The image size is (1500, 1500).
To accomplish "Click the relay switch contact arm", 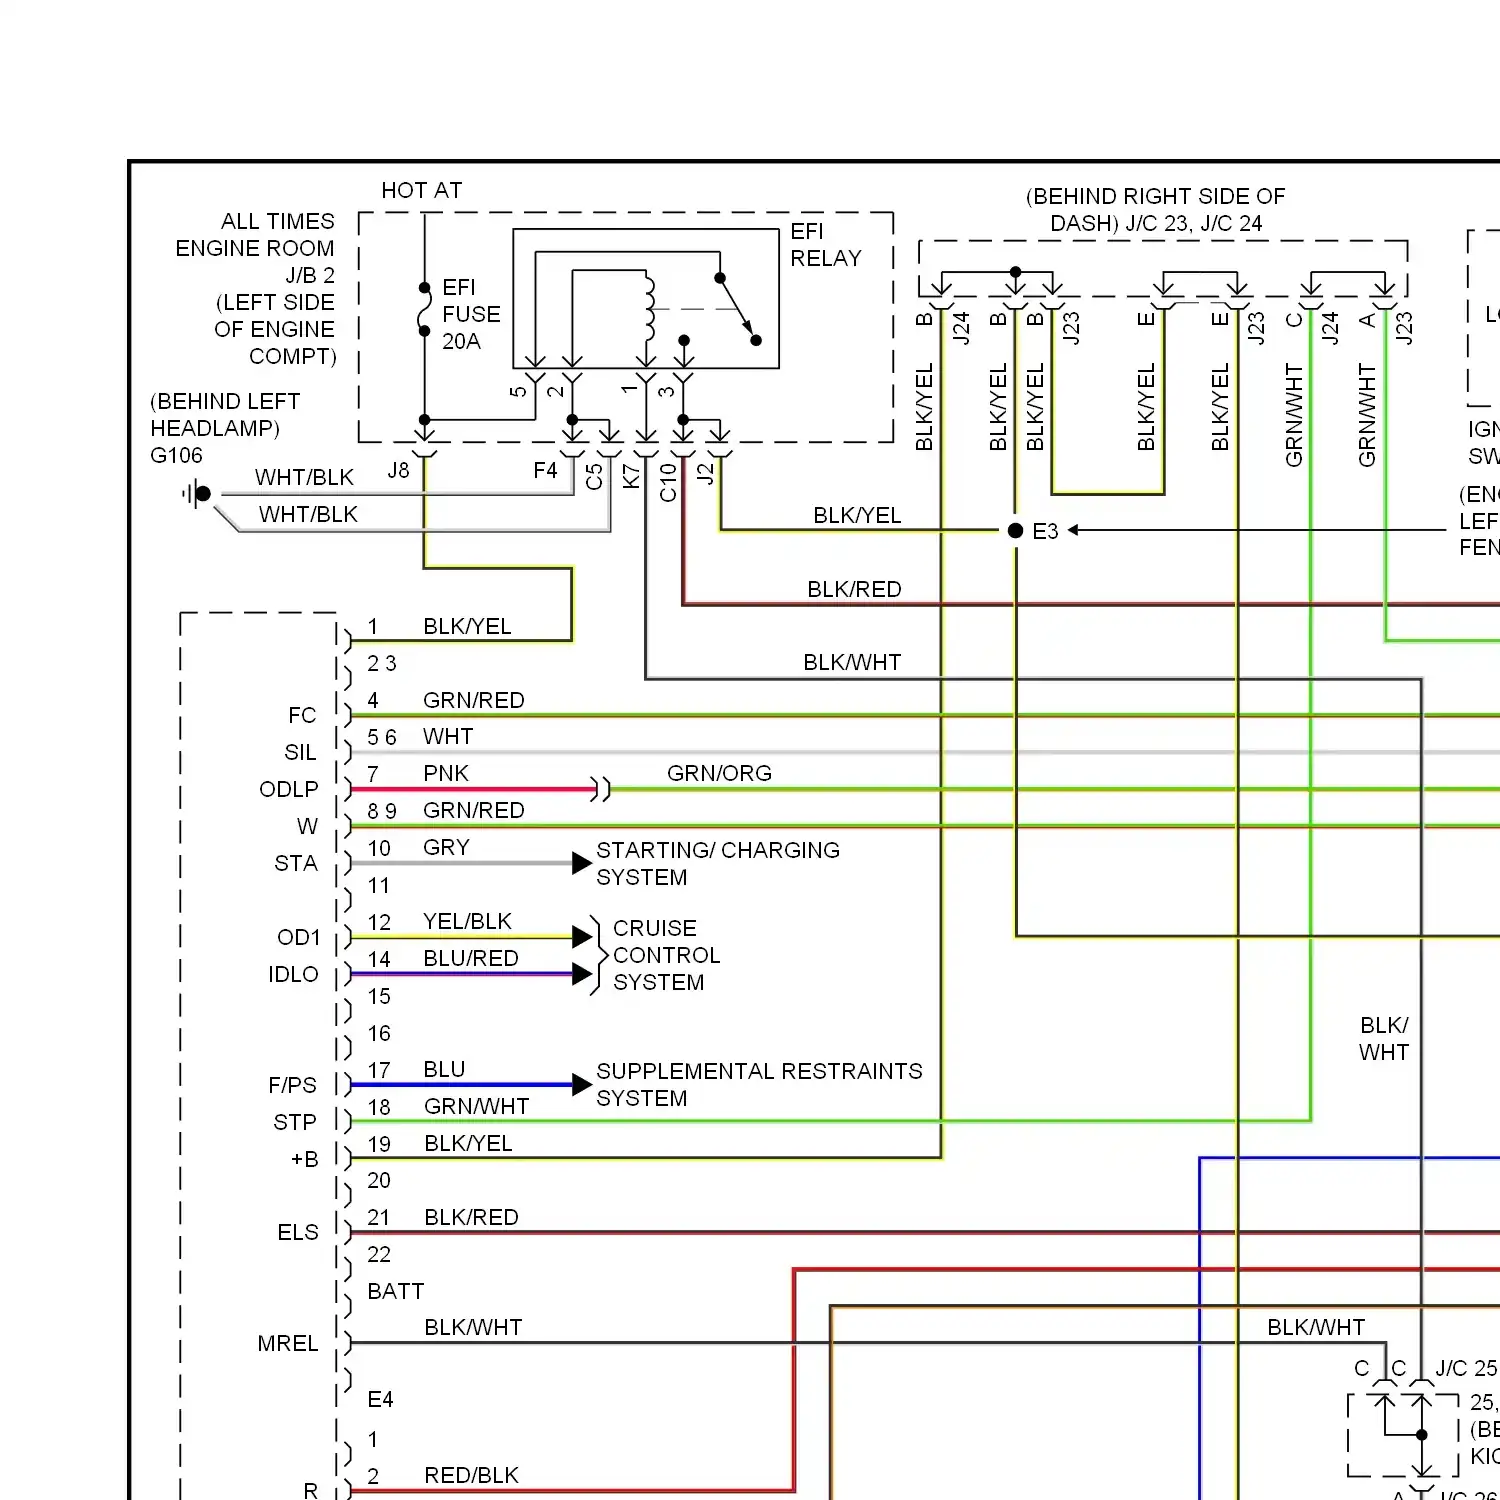I will click(x=738, y=308).
